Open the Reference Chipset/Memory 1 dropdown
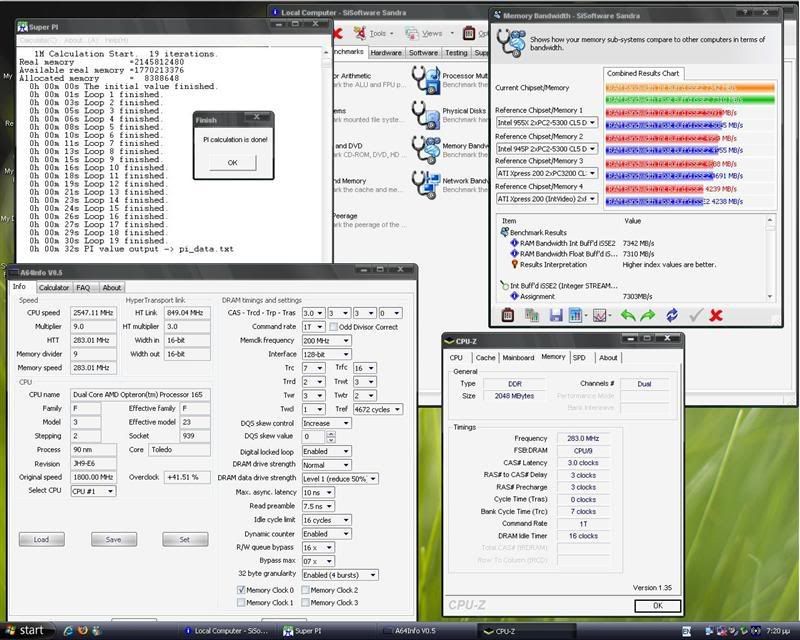Viewport: 800px width, 640px height. click(592, 122)
